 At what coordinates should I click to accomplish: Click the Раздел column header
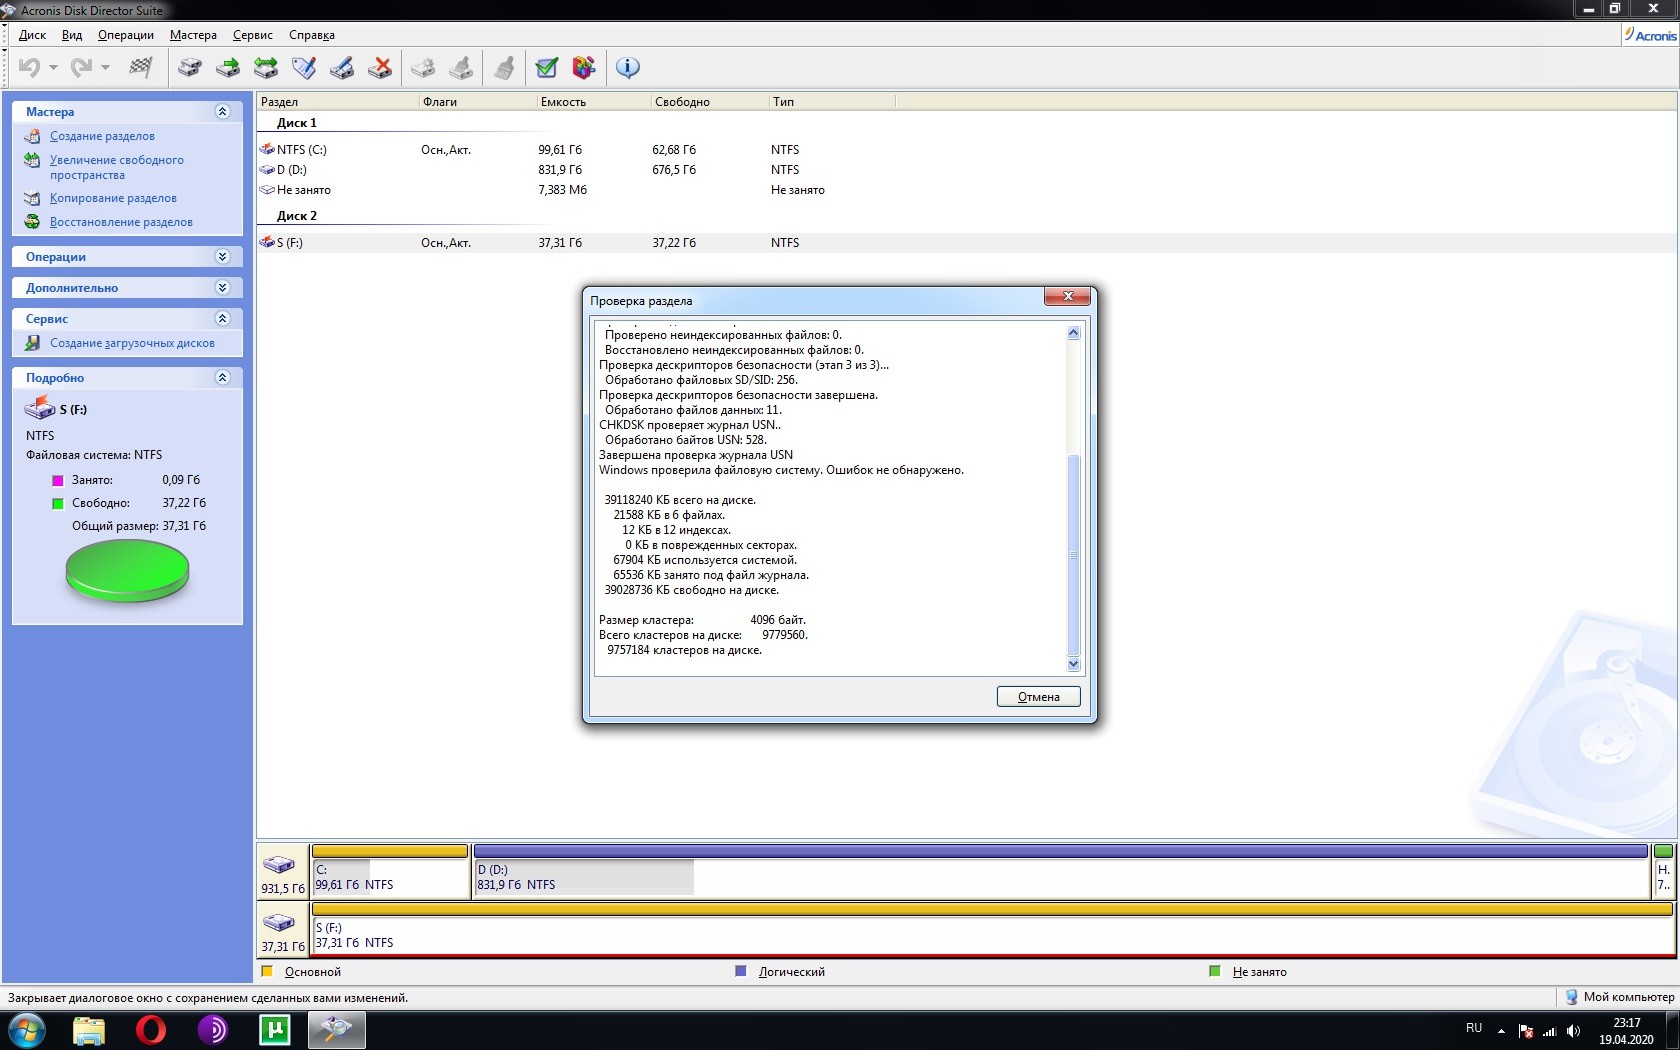(338, 102)
